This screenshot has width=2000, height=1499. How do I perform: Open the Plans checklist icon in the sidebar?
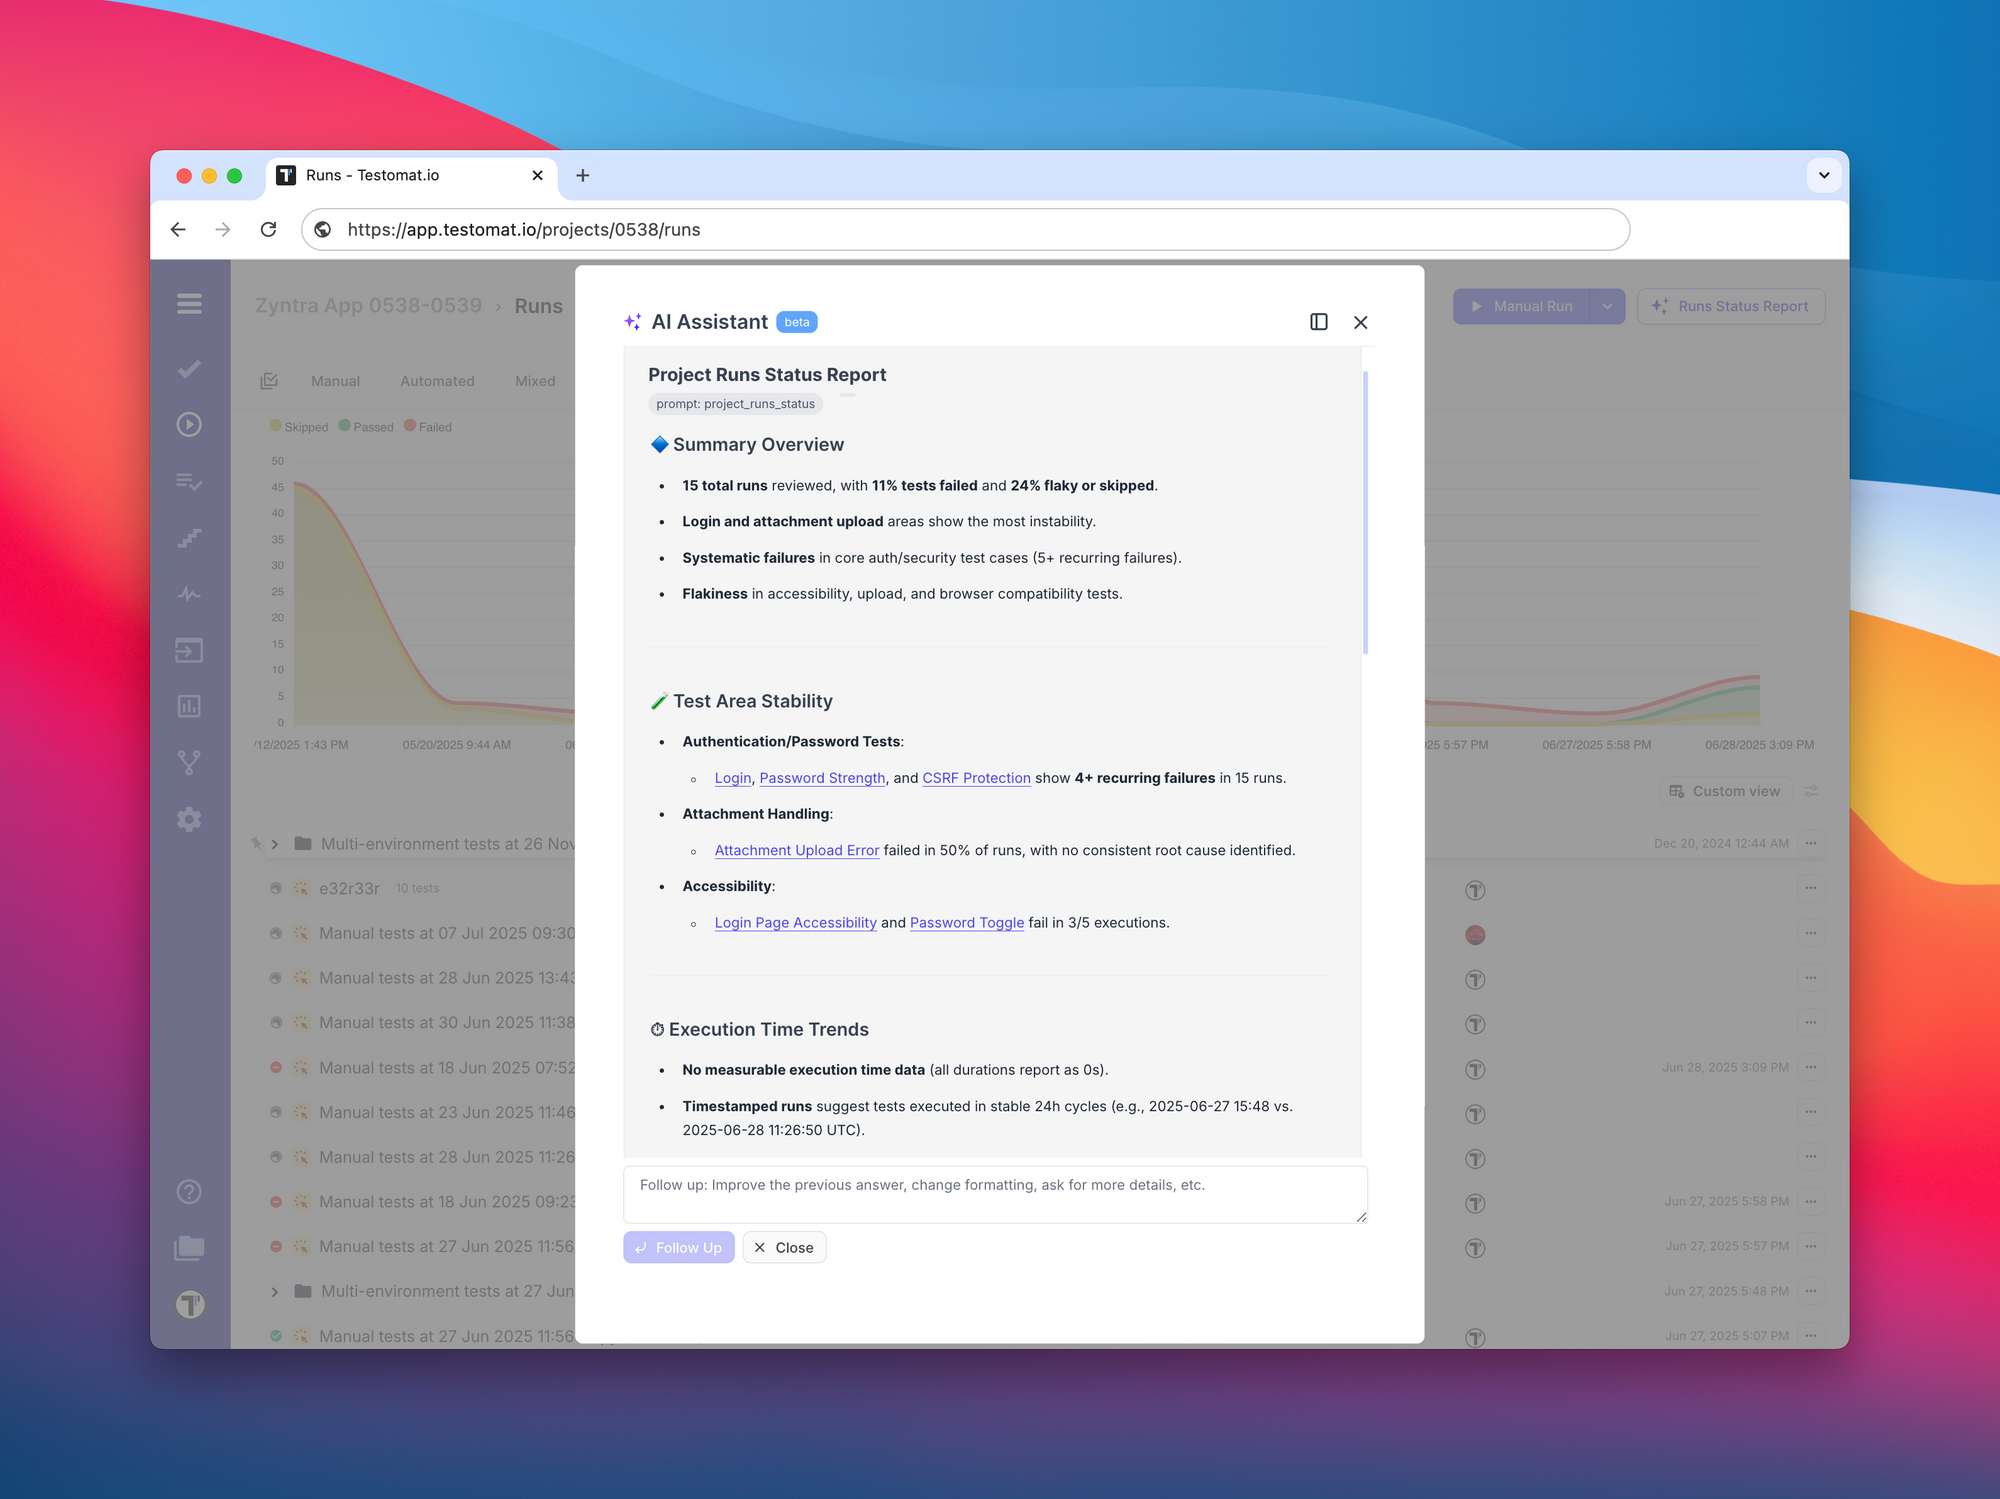click(x=189, y=482)
